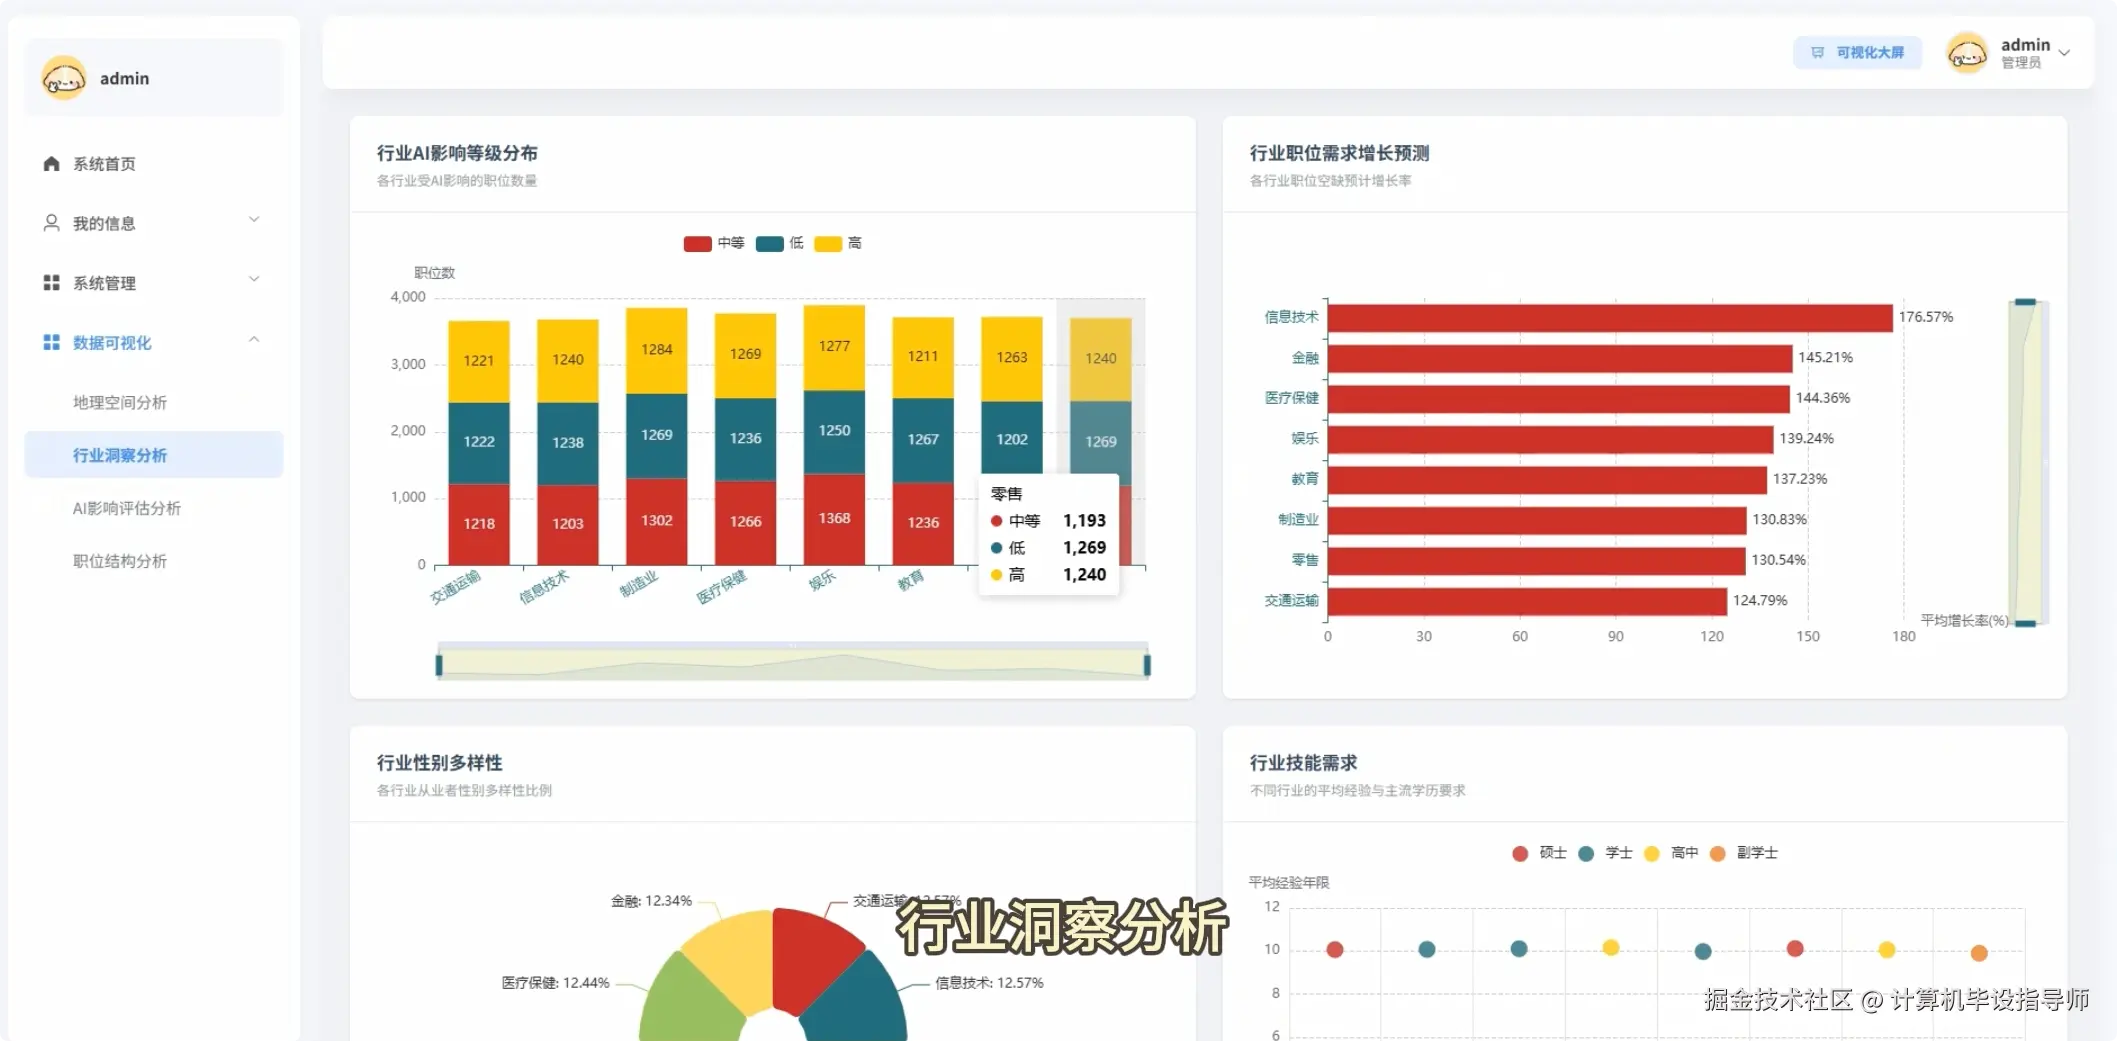Screen dimensions: 2117x1041
Task: Click the yellow 1221 segment for 交通运输
Action: 479,361
